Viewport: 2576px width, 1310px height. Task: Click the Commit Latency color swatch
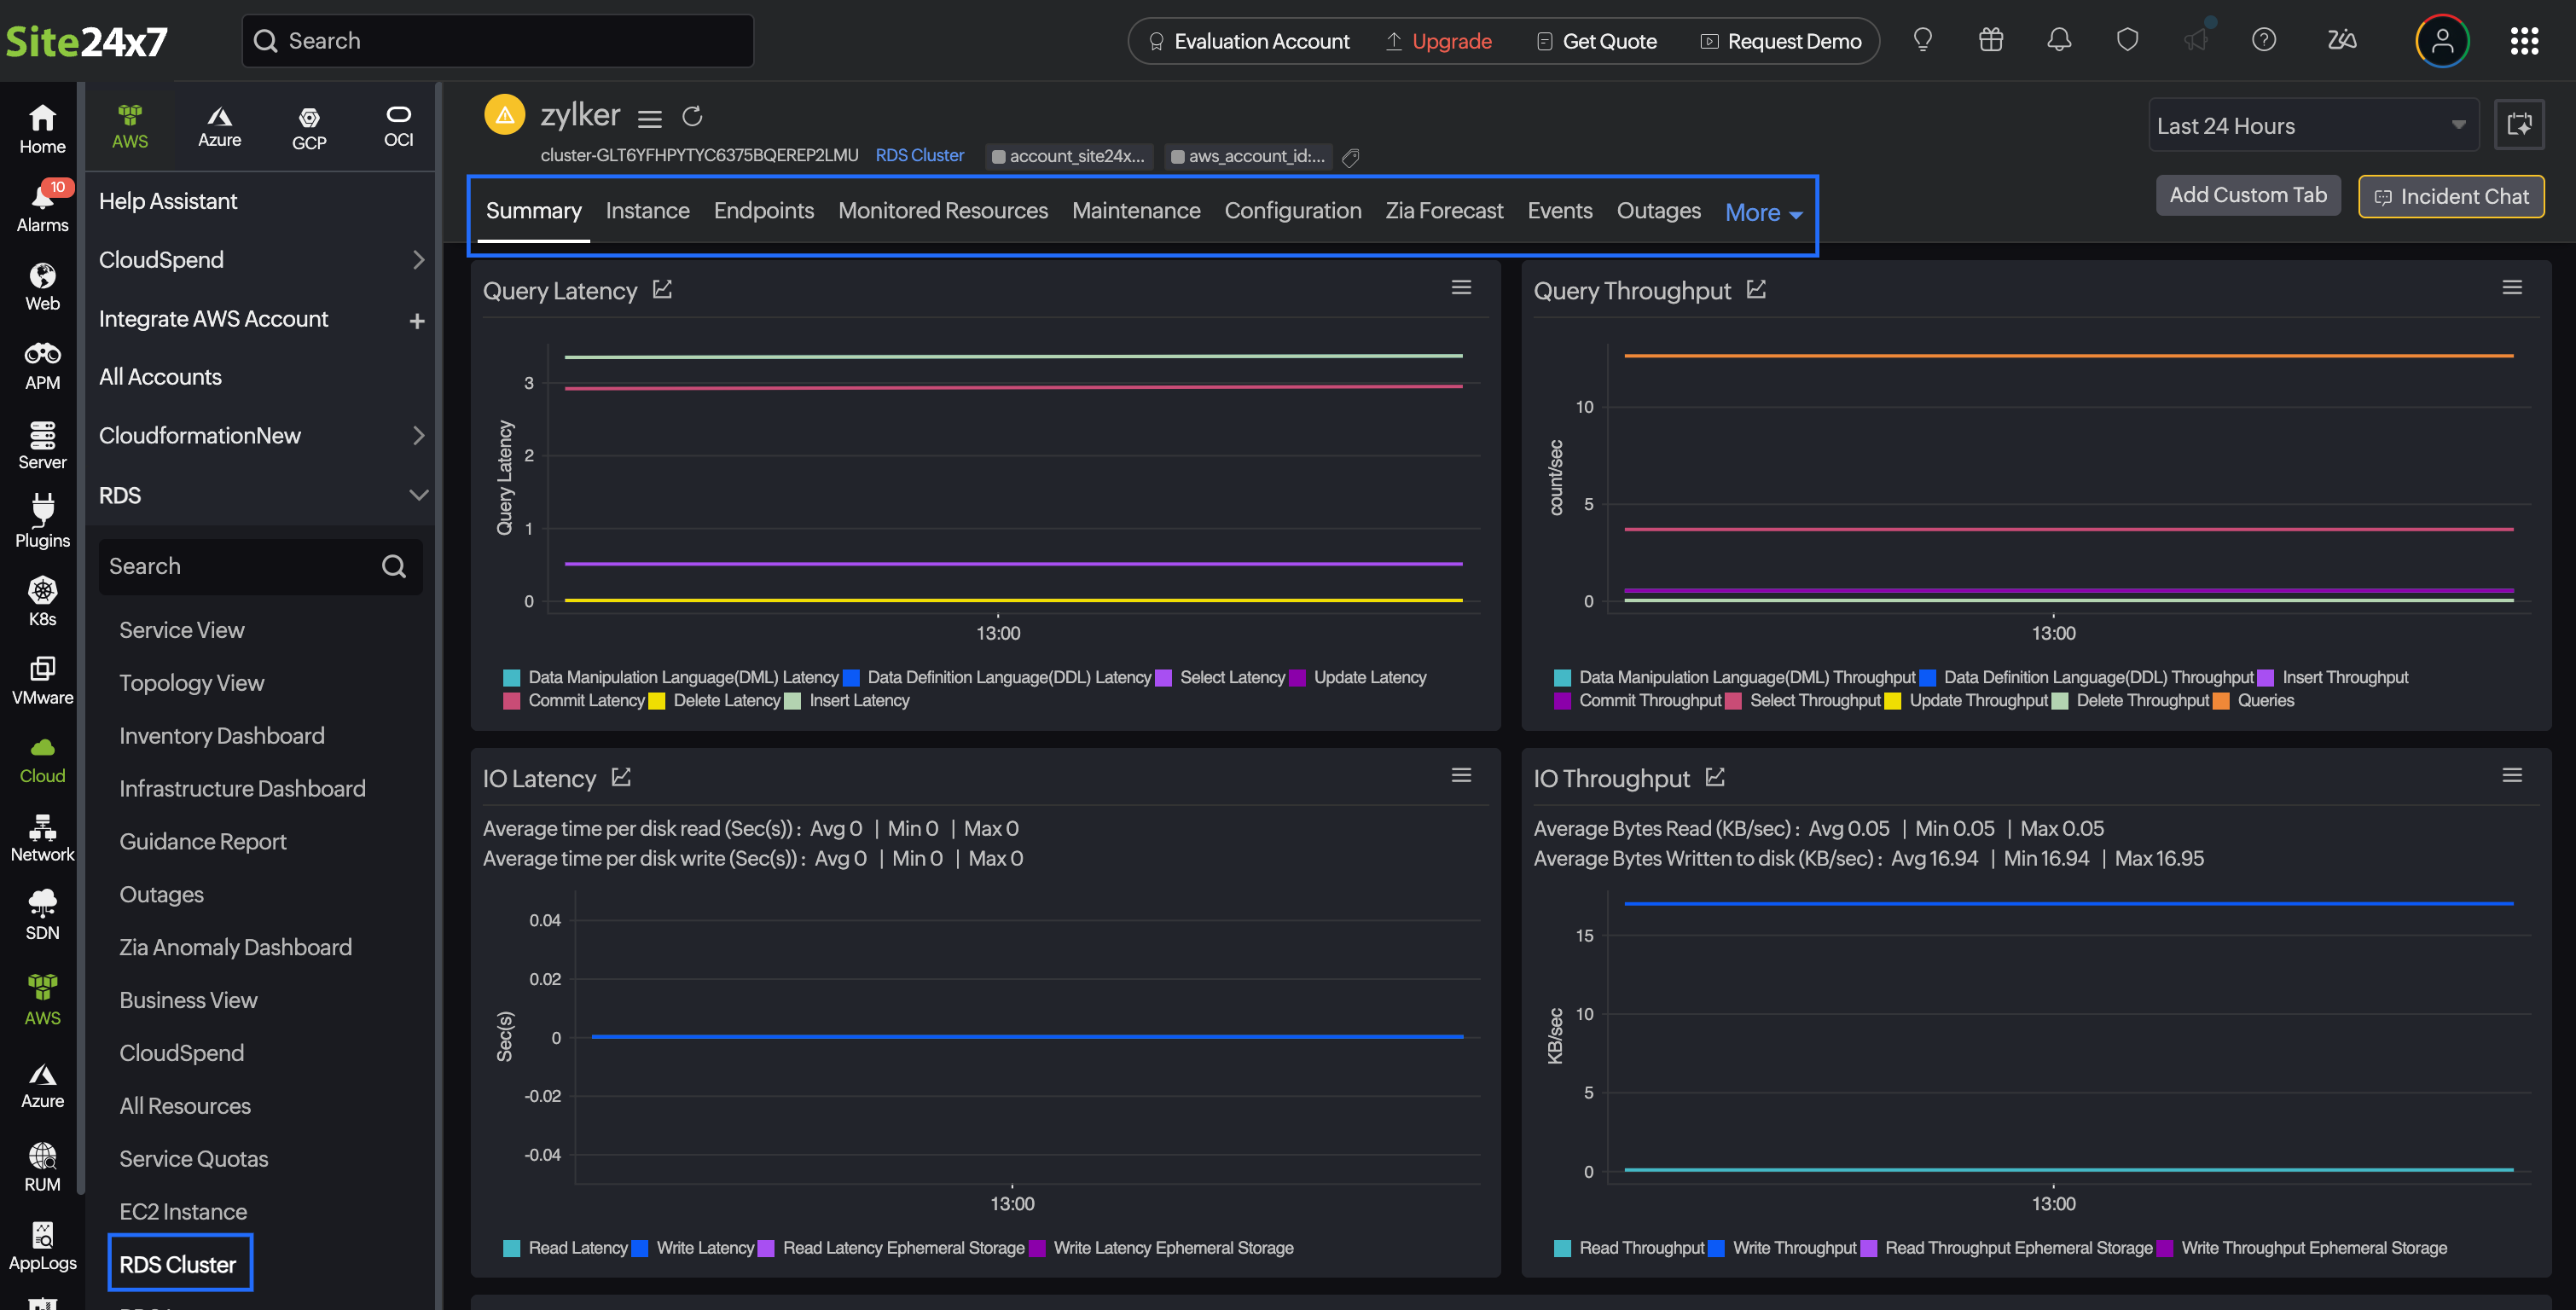511,701
